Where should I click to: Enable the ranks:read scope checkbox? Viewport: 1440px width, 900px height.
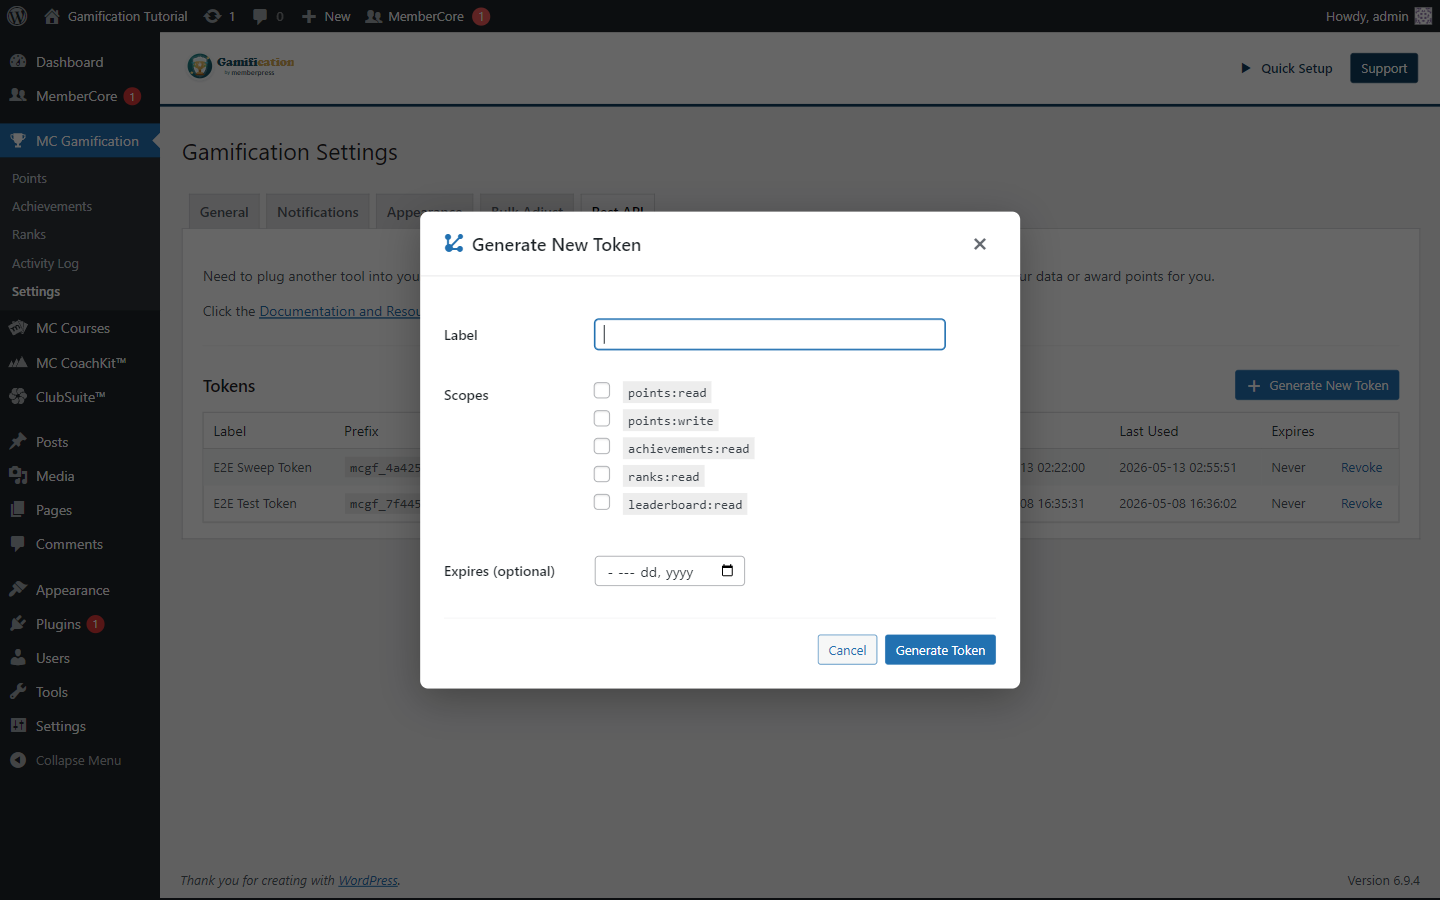tap(602, 475)
